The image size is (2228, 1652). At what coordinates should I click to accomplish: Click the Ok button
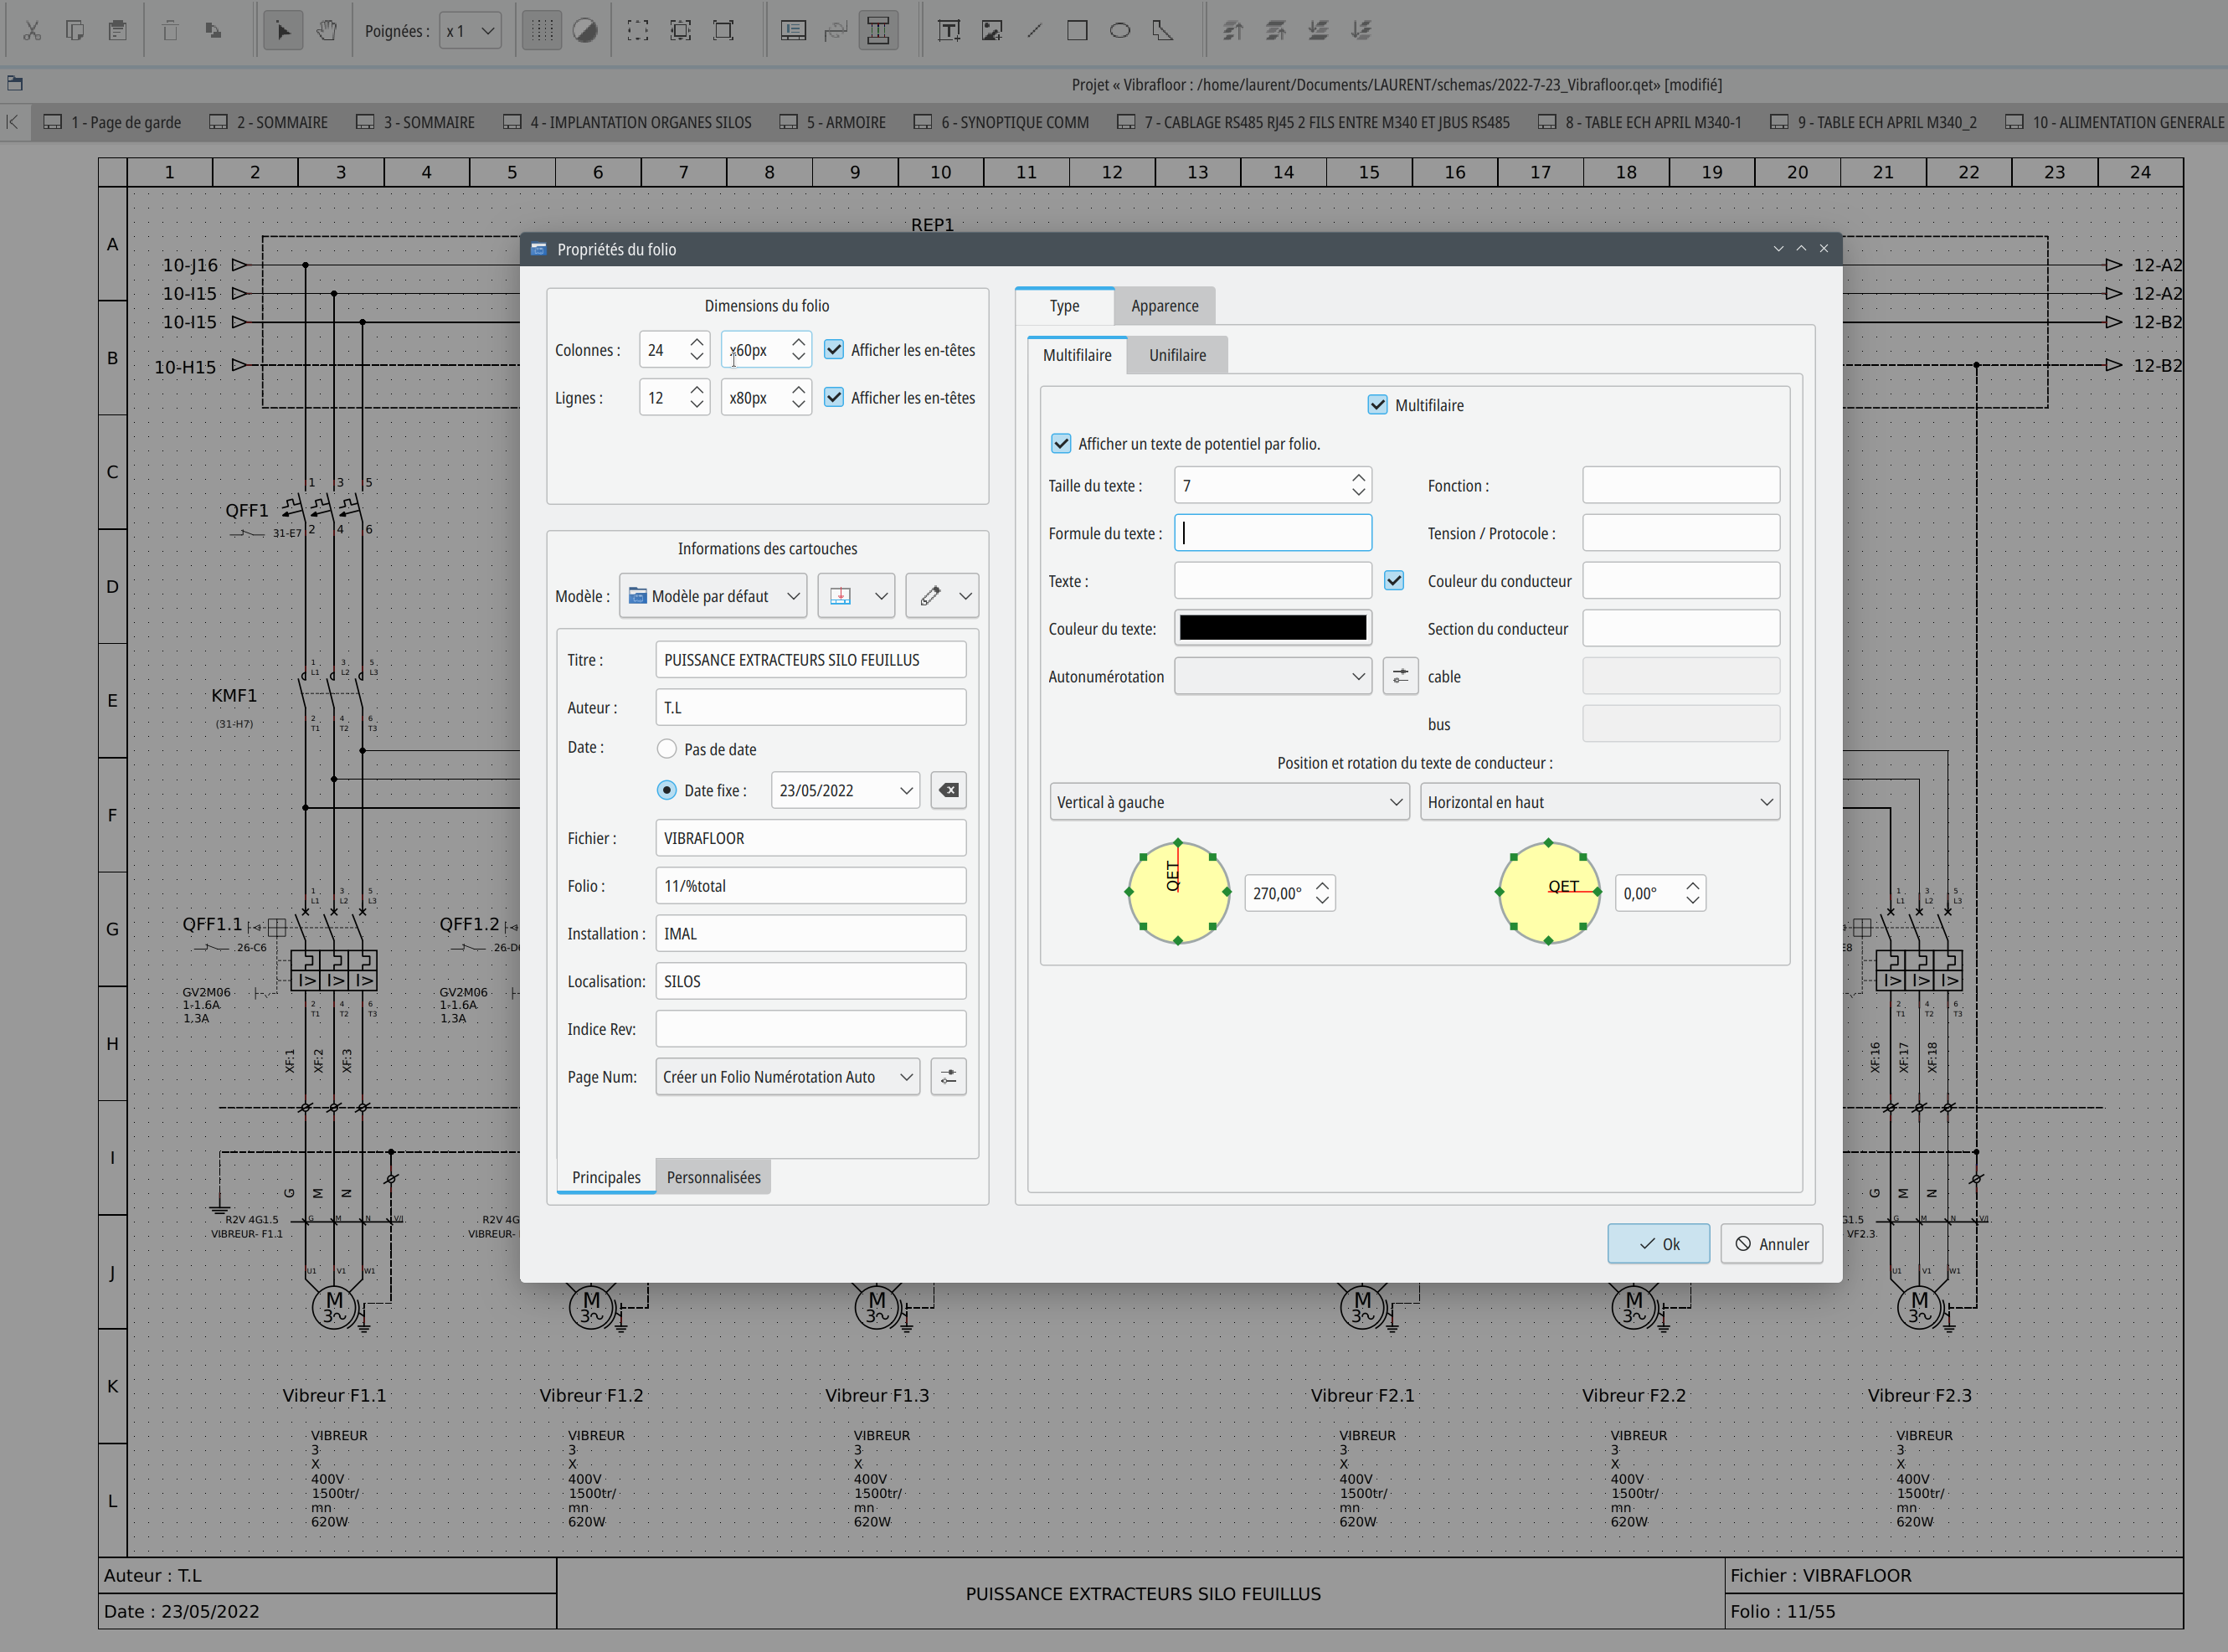tap(1658, 1244)
